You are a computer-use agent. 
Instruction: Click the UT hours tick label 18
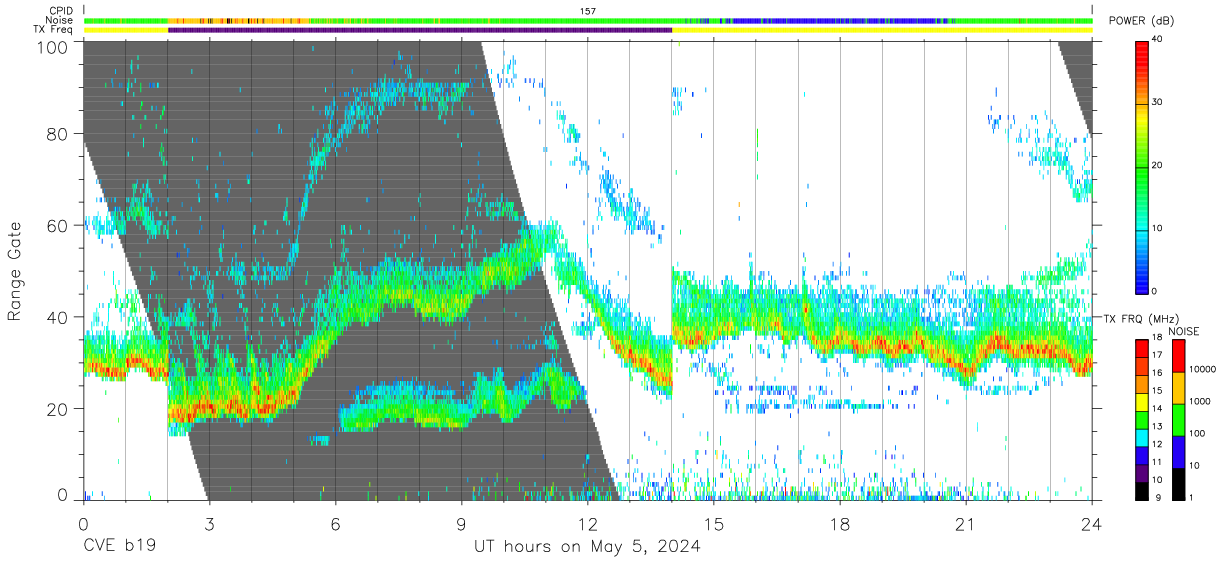pos(840,524)
